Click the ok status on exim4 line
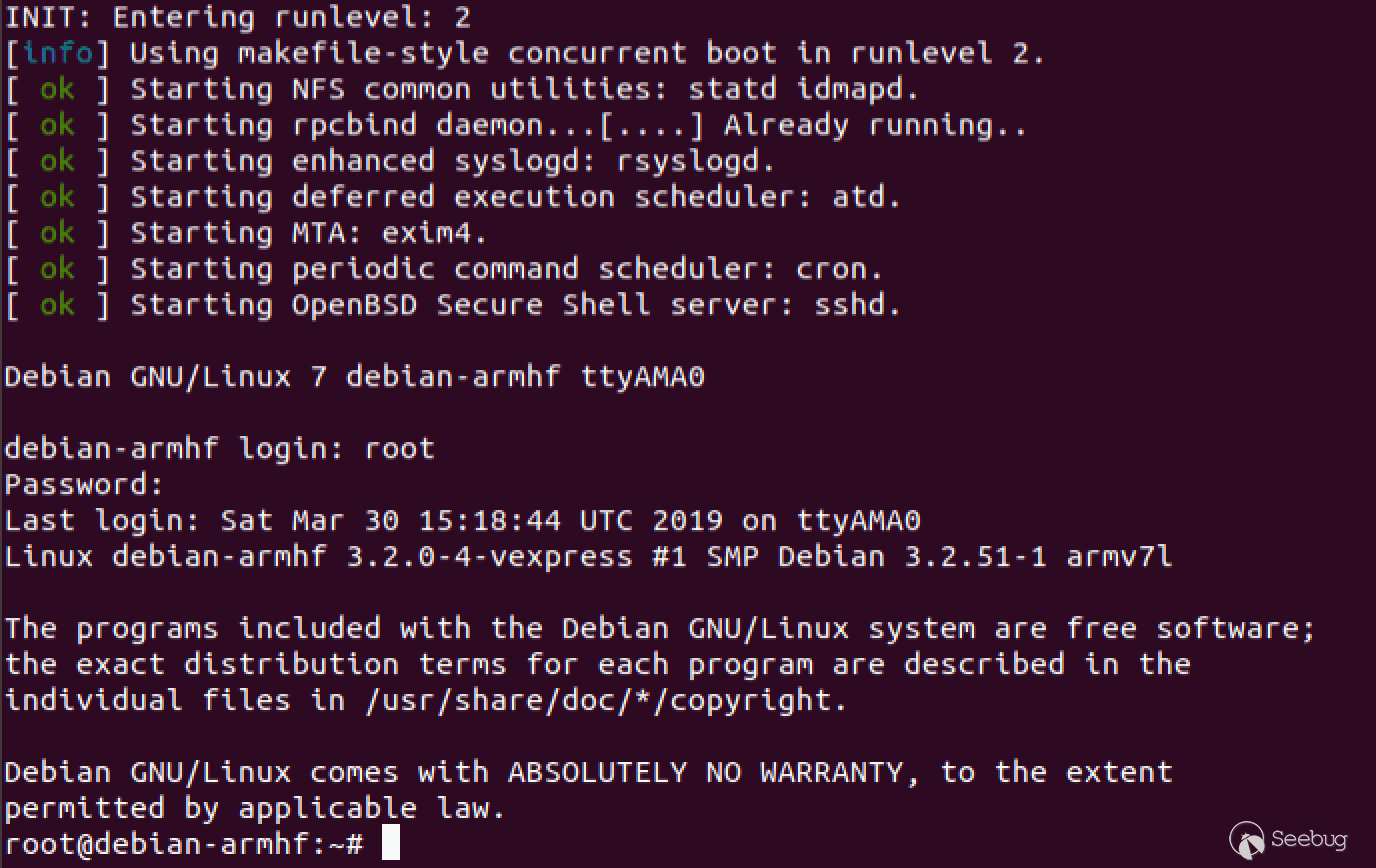This screenshot has width=1376, height=868. coord(57,232)
